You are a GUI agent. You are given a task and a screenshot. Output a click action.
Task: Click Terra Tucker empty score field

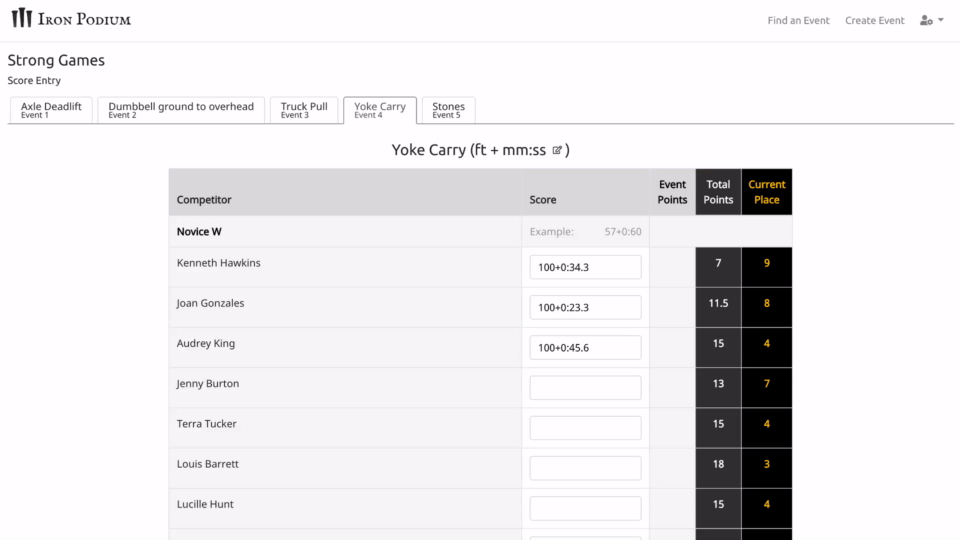(585, 428)
